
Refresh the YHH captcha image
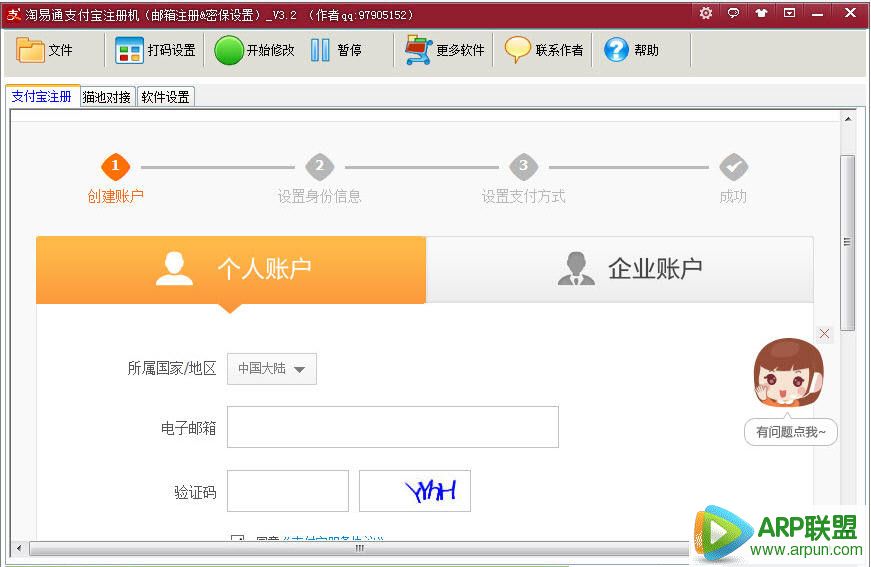coord(415,491)
